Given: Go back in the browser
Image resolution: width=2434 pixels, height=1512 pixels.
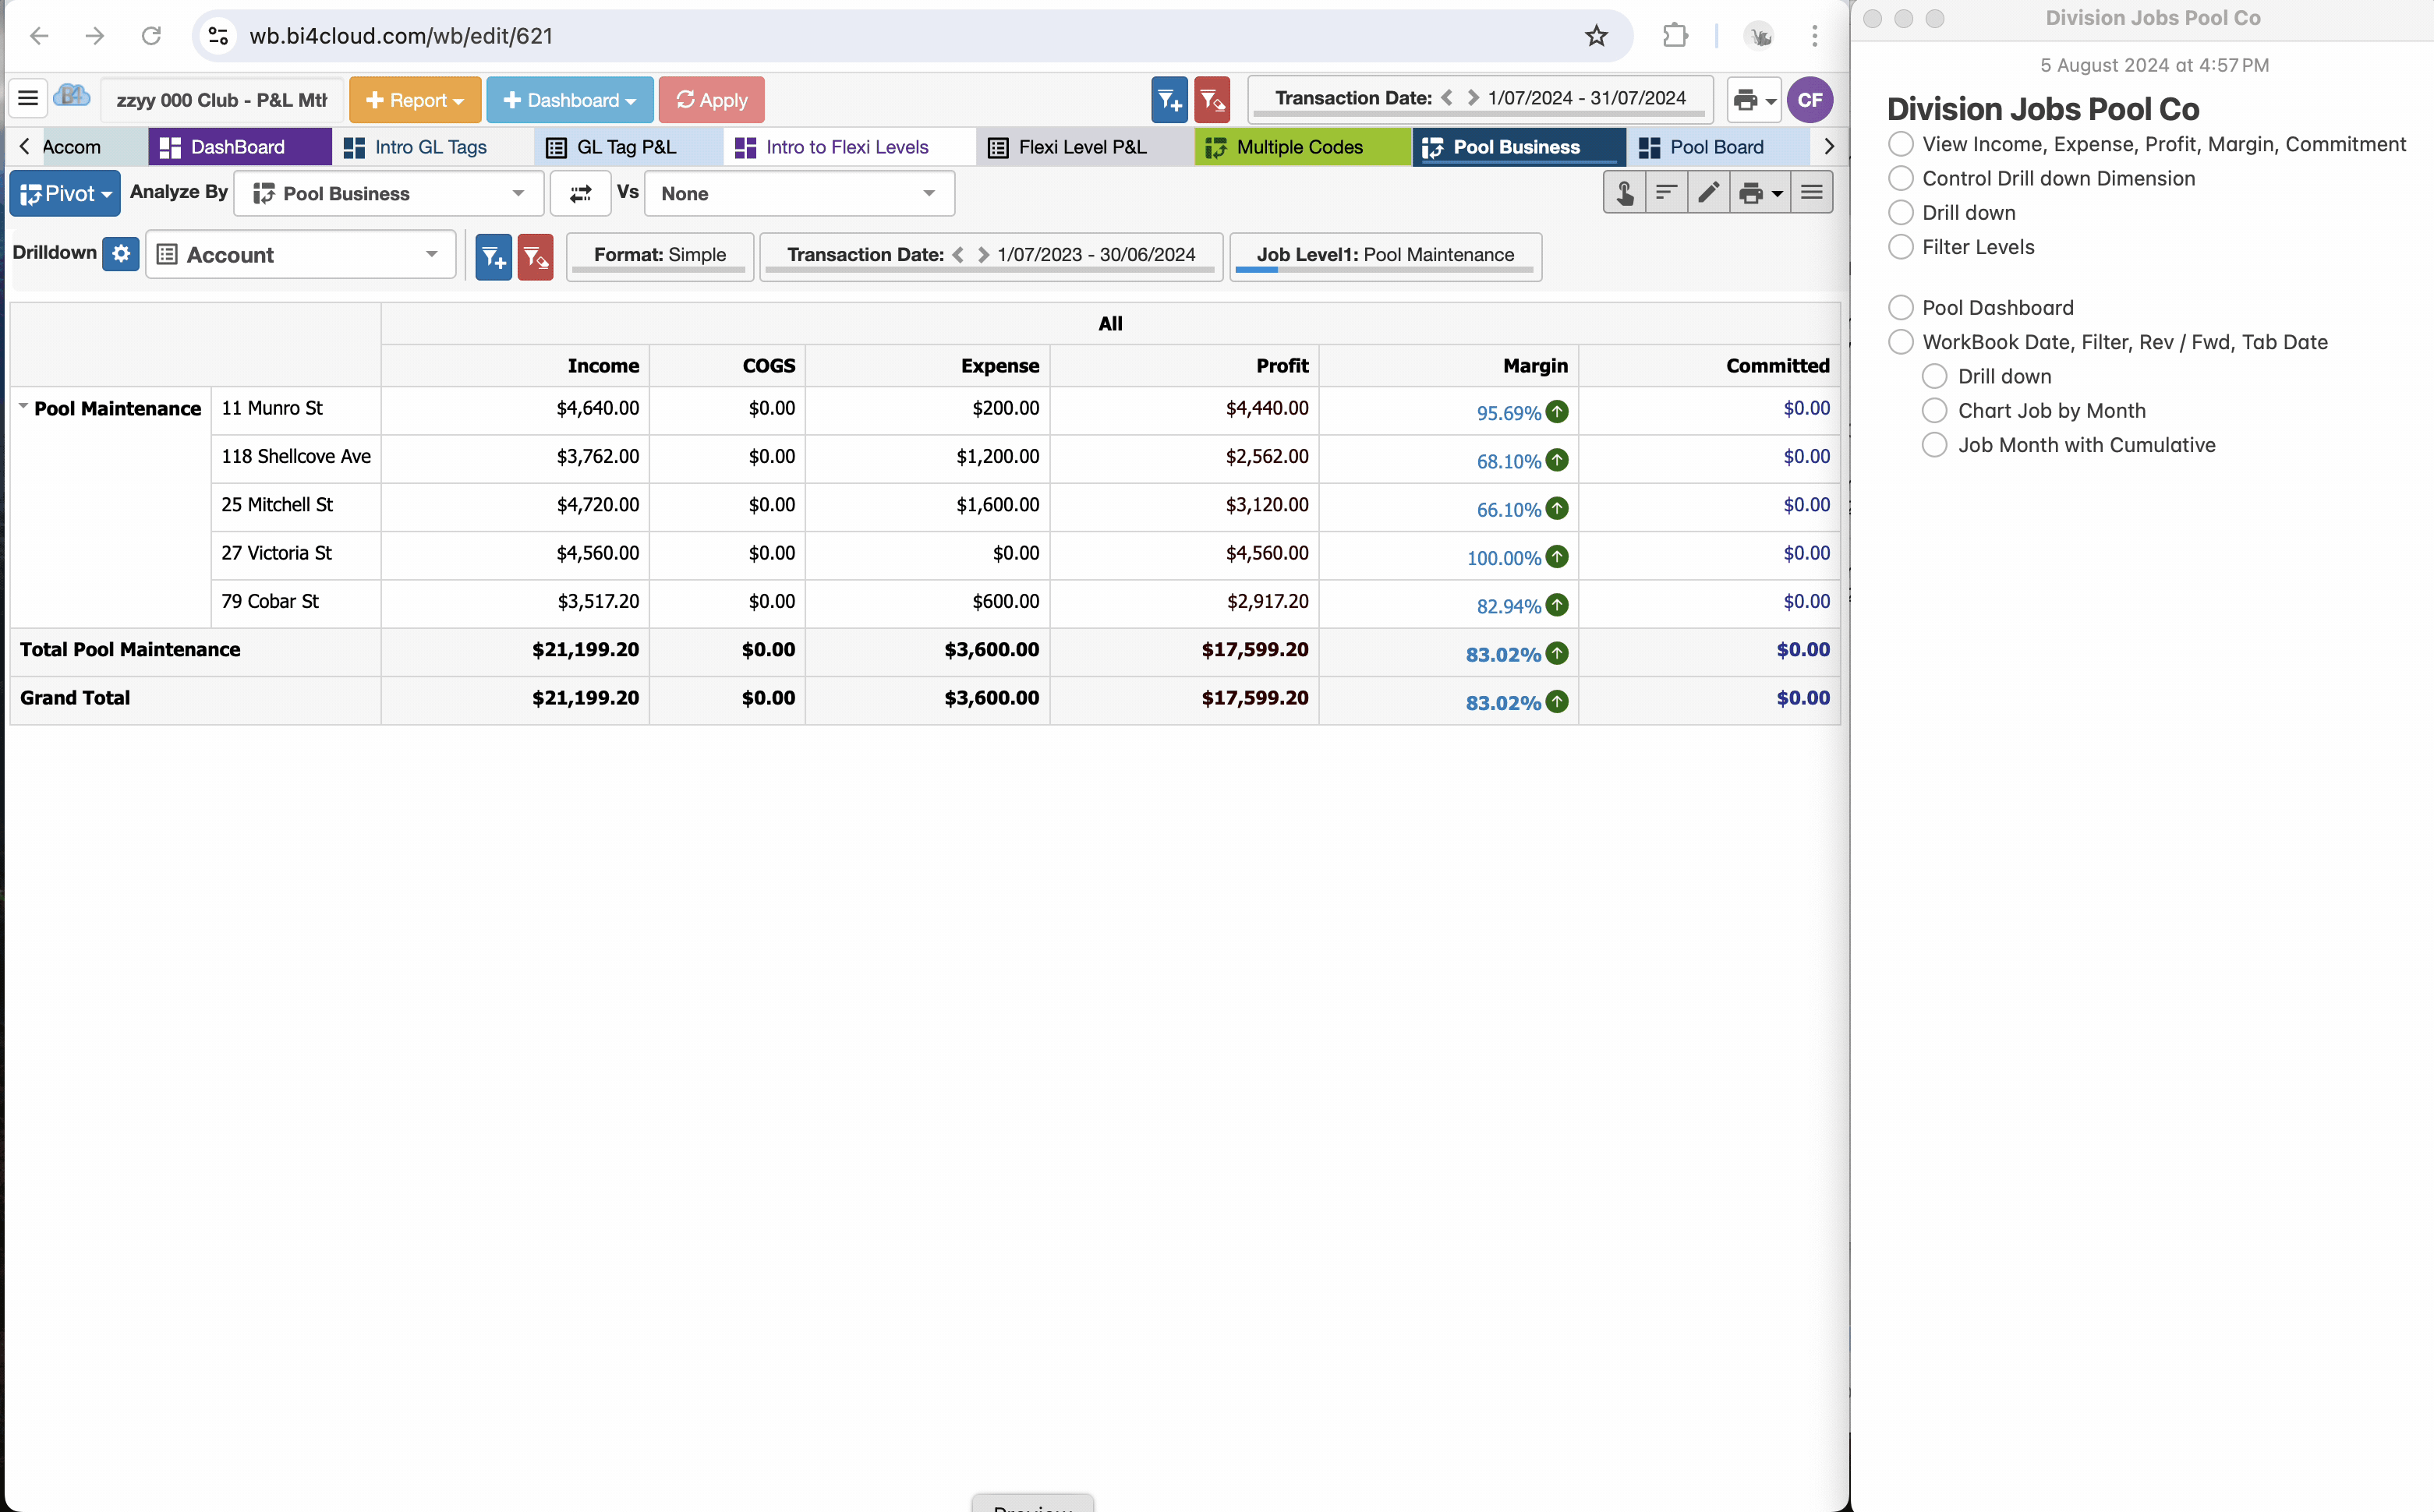Looking at the screenshot, I should coord(39,36).
